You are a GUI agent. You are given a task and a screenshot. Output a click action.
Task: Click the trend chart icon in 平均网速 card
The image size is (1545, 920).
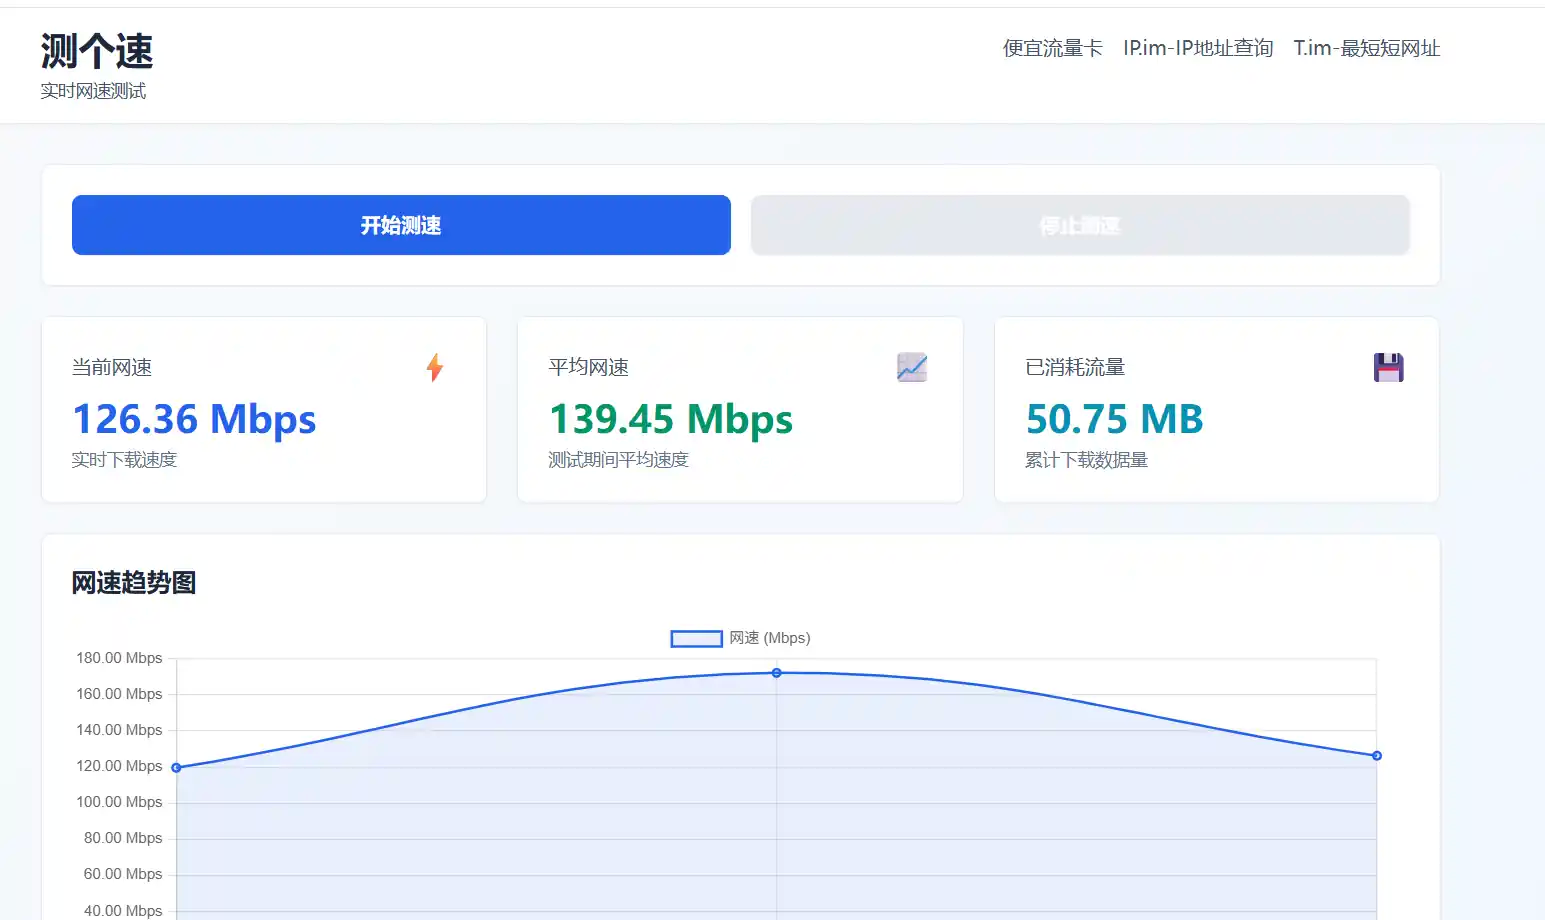(x=911, y=368)
